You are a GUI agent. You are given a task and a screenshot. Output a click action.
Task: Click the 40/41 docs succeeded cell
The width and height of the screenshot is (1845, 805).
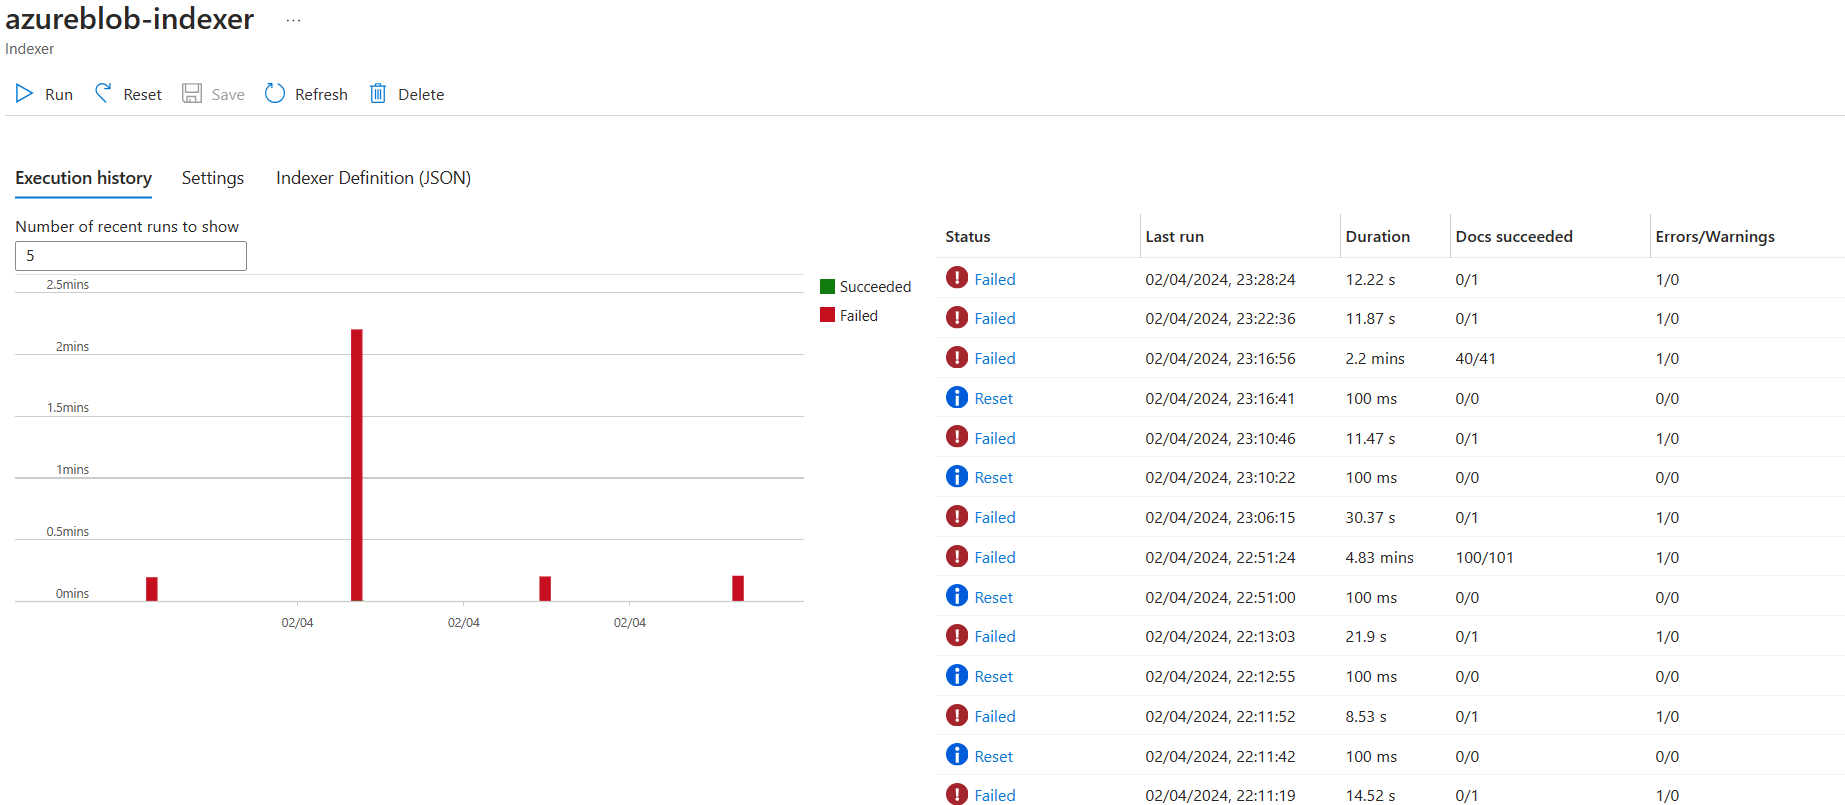[1475, 359]
